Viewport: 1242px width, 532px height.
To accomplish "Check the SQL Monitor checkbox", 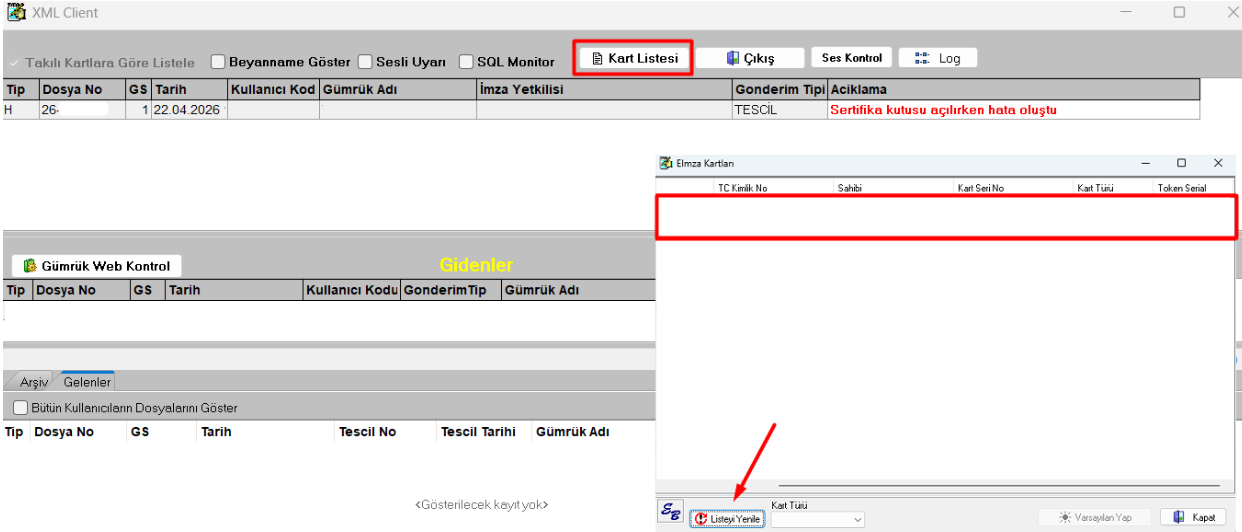I will pyautogui.click(x=466, y=62).
